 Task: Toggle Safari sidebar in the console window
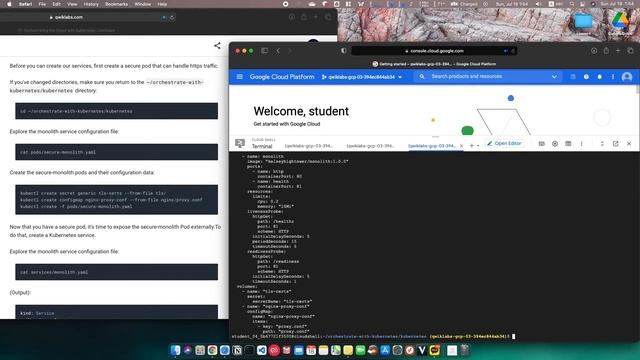point(264,51)
